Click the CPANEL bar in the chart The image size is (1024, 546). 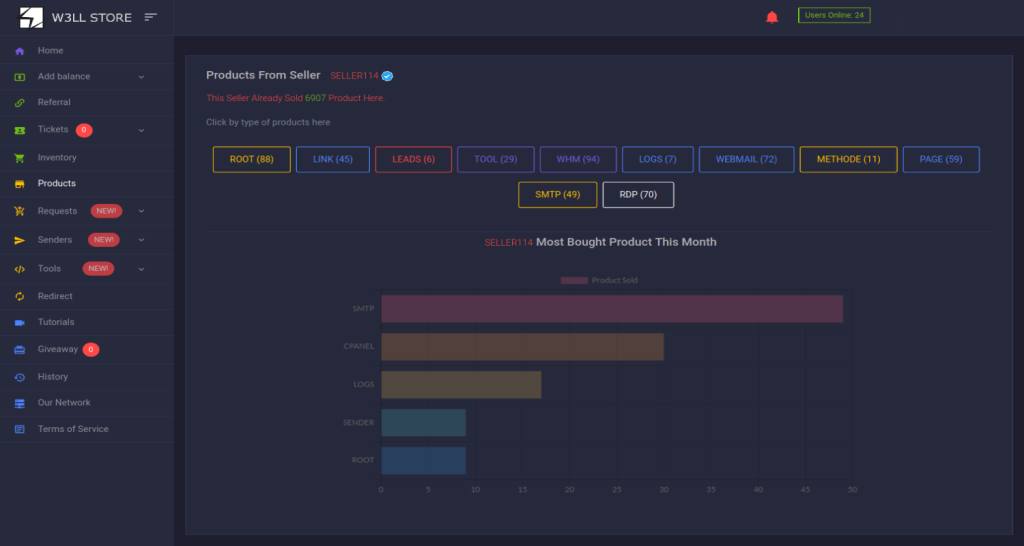pos(522,347)
